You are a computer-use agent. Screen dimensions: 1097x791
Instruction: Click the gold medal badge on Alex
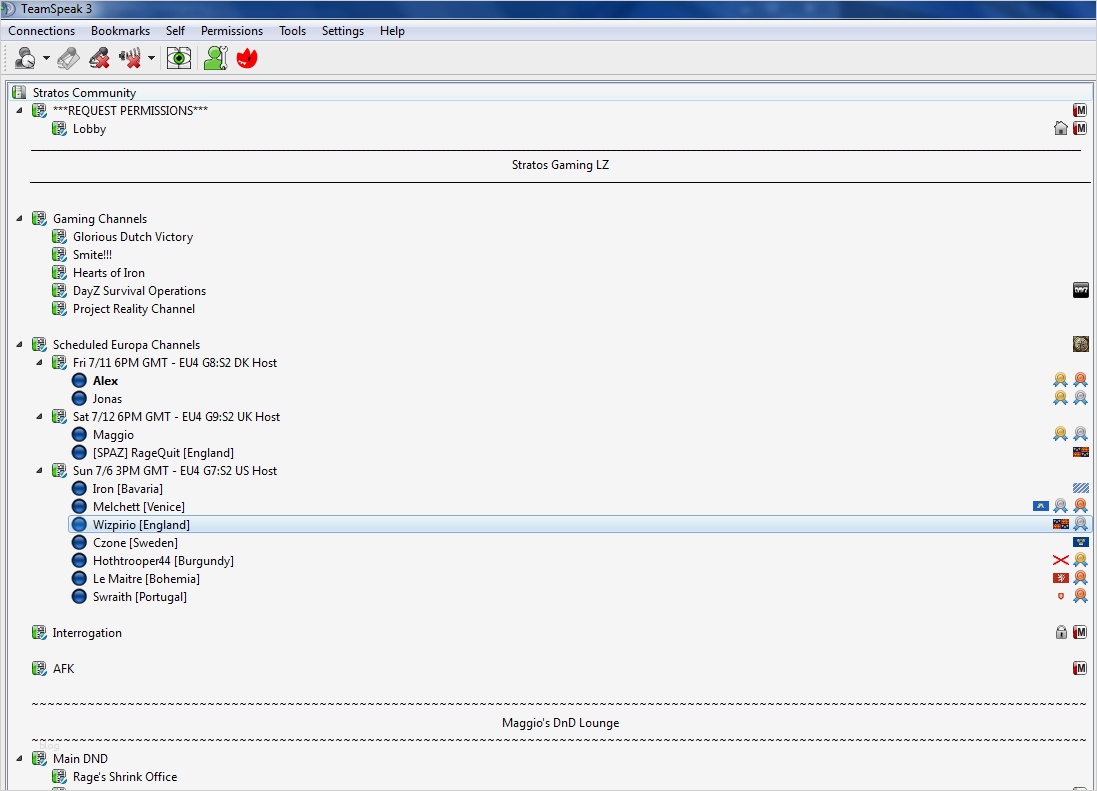tap(1061, 379)
